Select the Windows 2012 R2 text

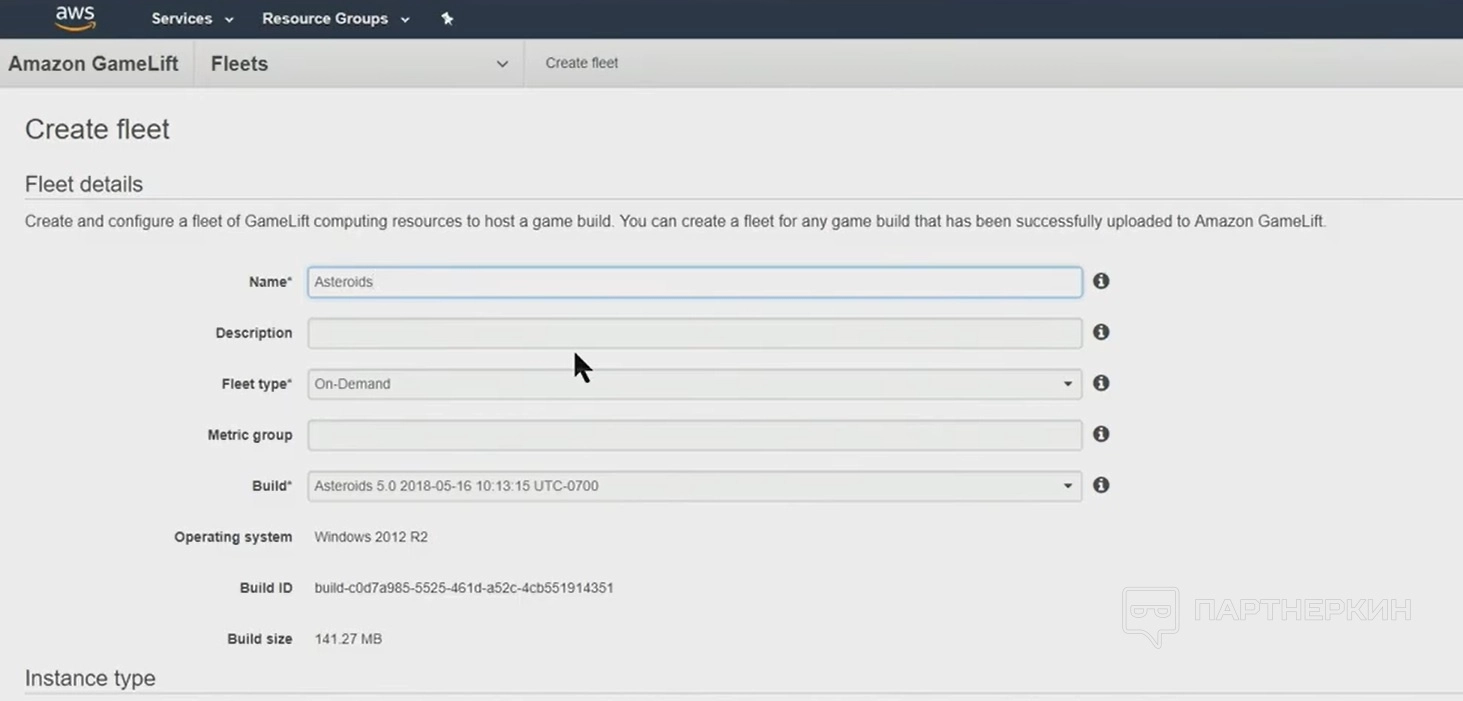(371, 537)
